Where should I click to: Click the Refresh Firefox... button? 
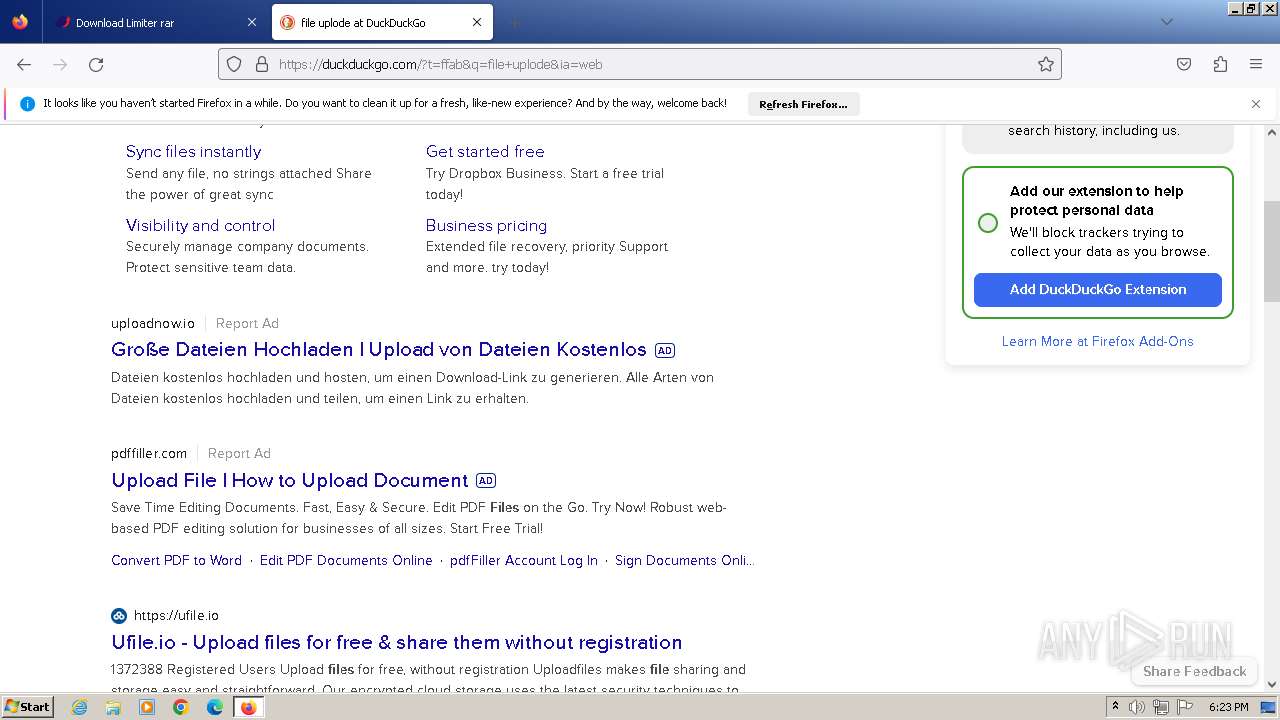pyautogui.click(x=803, y=104)
